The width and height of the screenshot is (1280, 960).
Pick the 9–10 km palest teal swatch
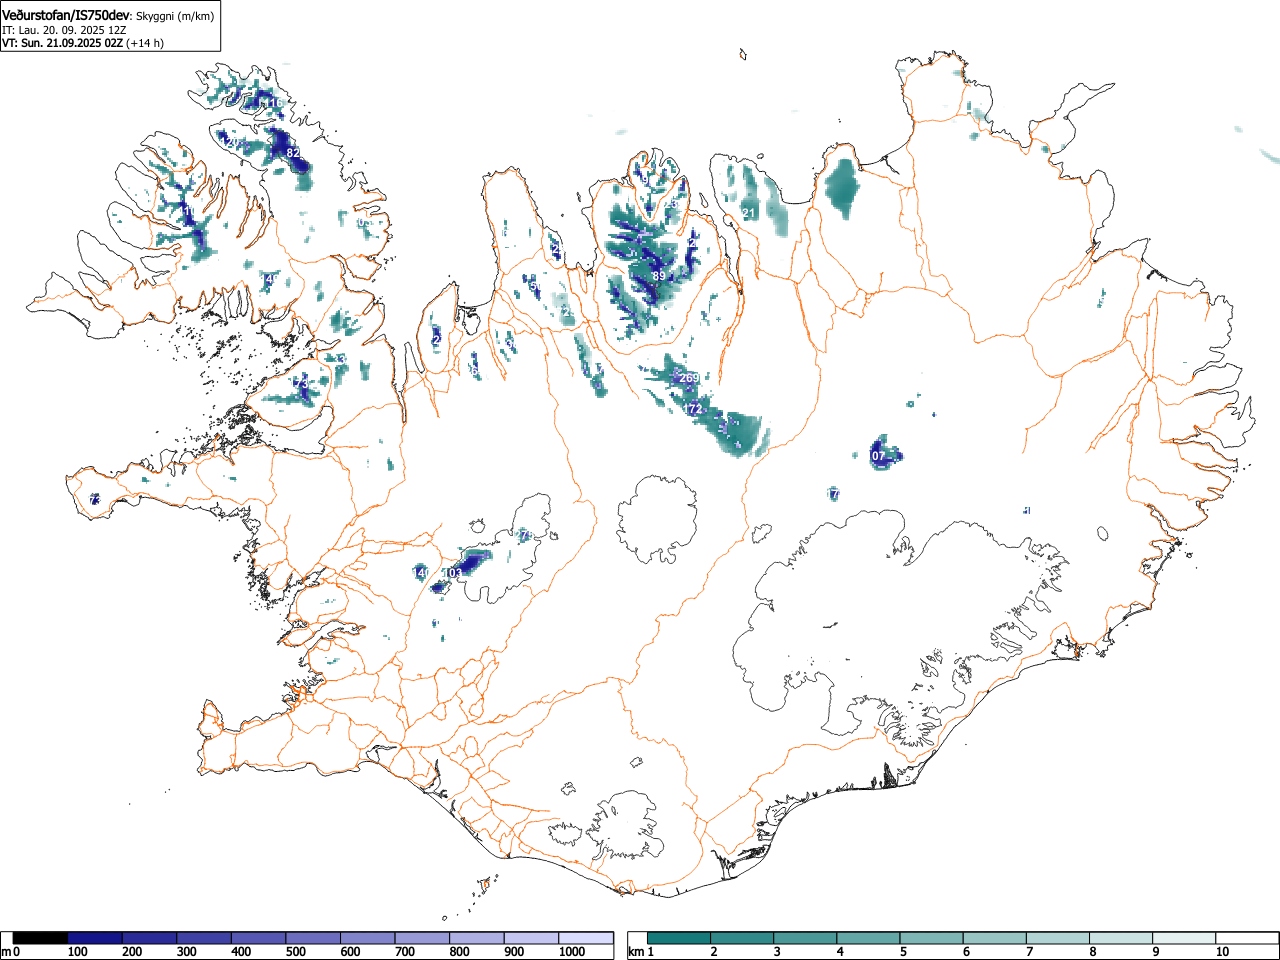(1184, 938)
